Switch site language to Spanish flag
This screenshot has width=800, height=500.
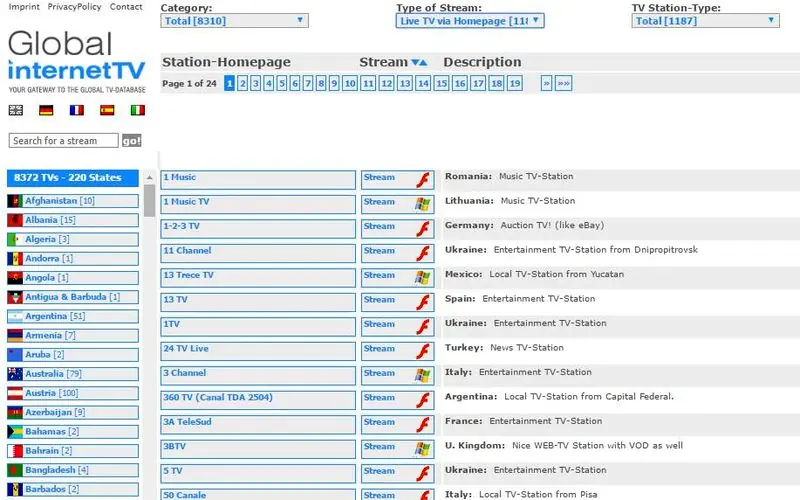click(x=107, y=110)
